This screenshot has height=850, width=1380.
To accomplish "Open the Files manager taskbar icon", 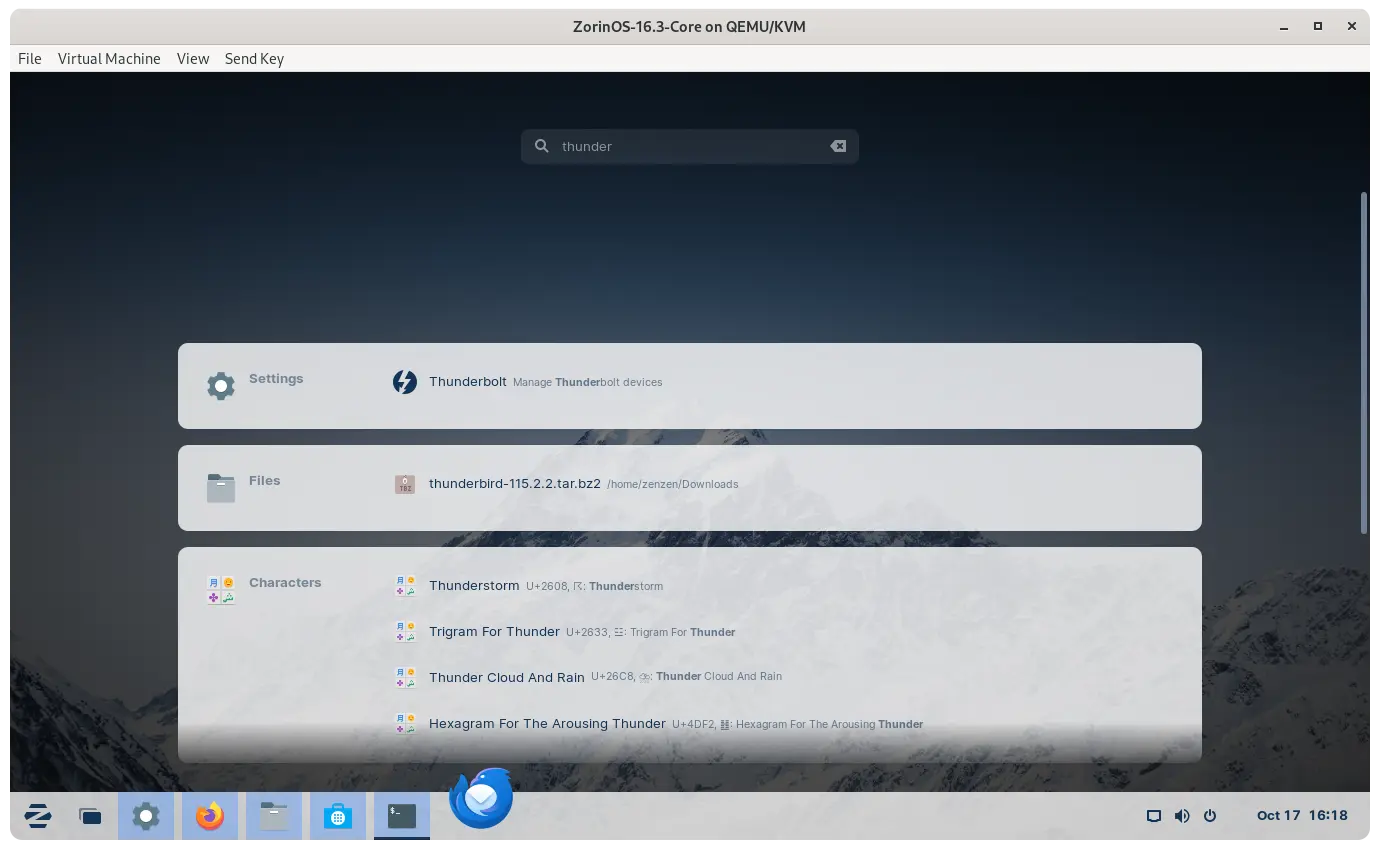I will point(274,816).
